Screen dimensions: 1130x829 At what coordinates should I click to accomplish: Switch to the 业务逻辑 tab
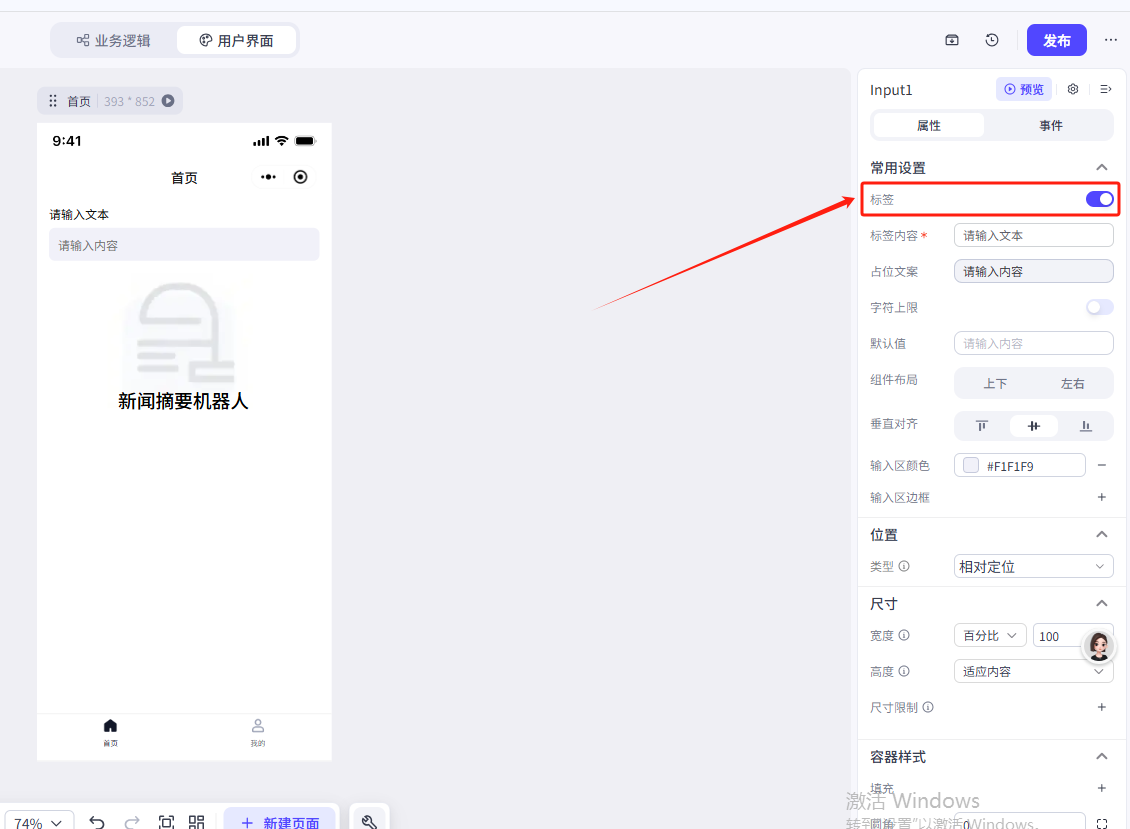114,41
